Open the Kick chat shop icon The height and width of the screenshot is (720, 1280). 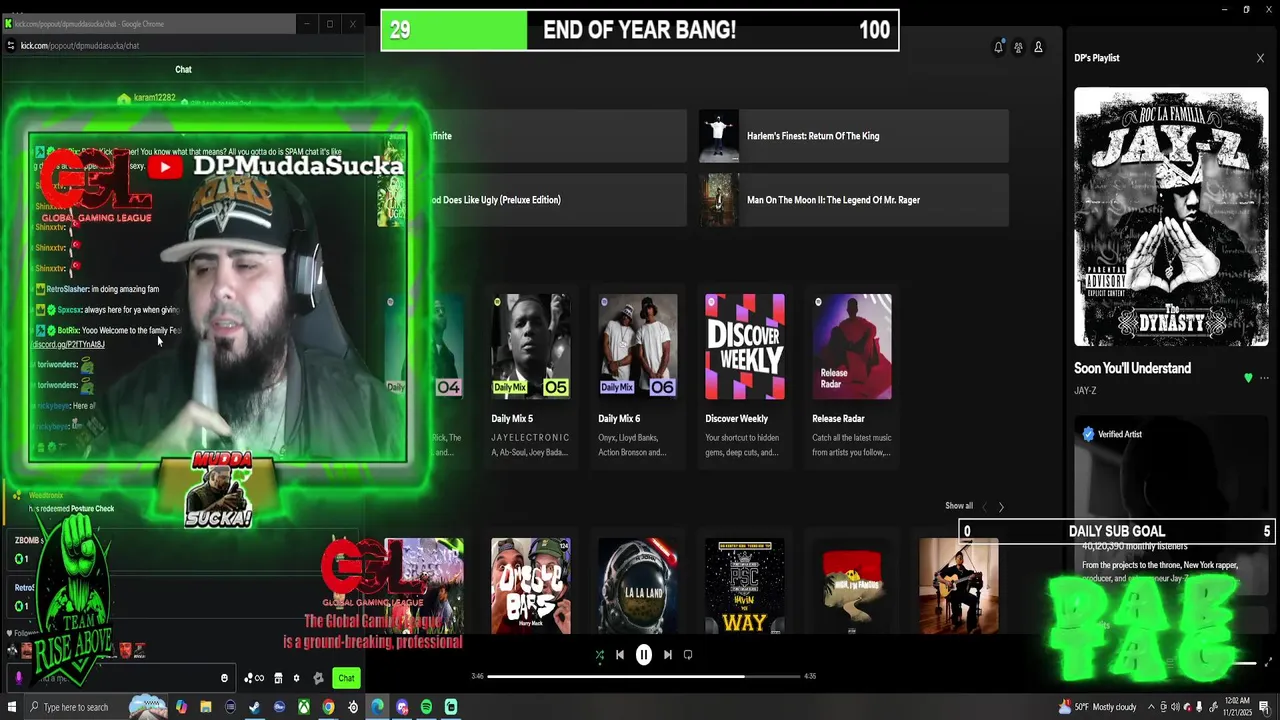[x=278, y=678]
